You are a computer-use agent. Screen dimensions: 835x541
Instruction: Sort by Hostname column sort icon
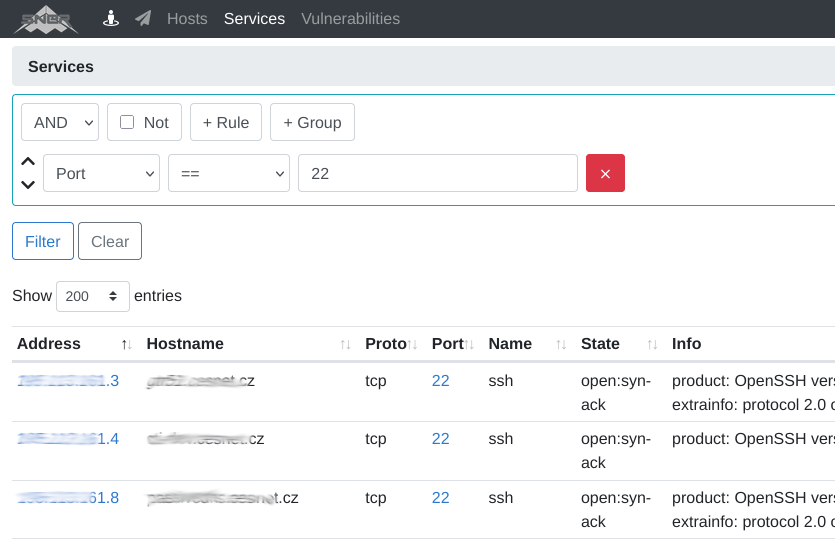(x=345, y=344)
